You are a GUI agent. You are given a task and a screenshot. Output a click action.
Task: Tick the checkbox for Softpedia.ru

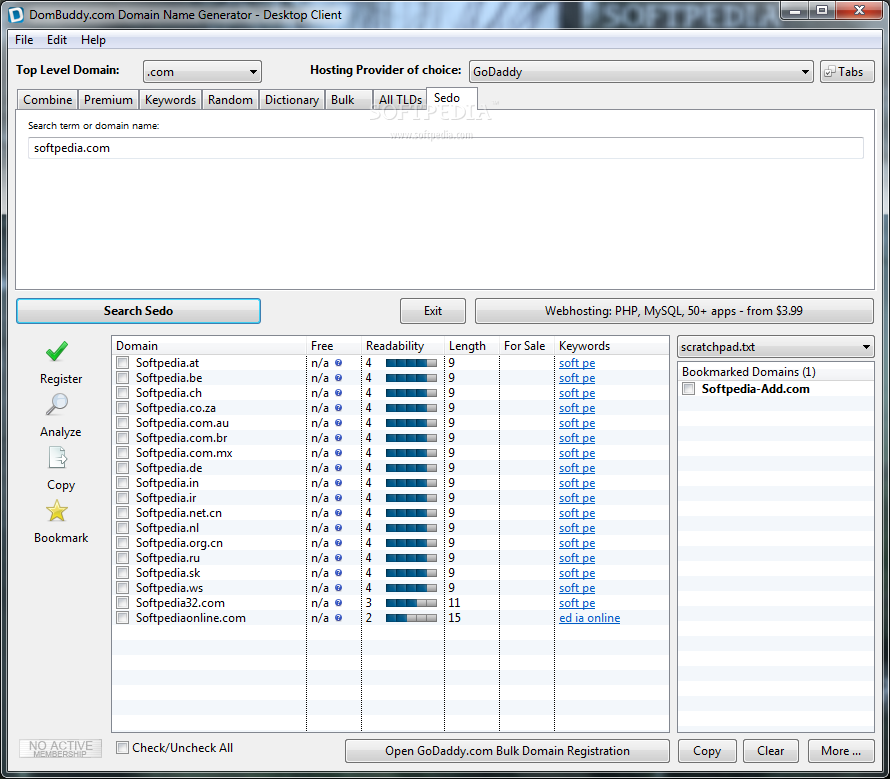123,558
